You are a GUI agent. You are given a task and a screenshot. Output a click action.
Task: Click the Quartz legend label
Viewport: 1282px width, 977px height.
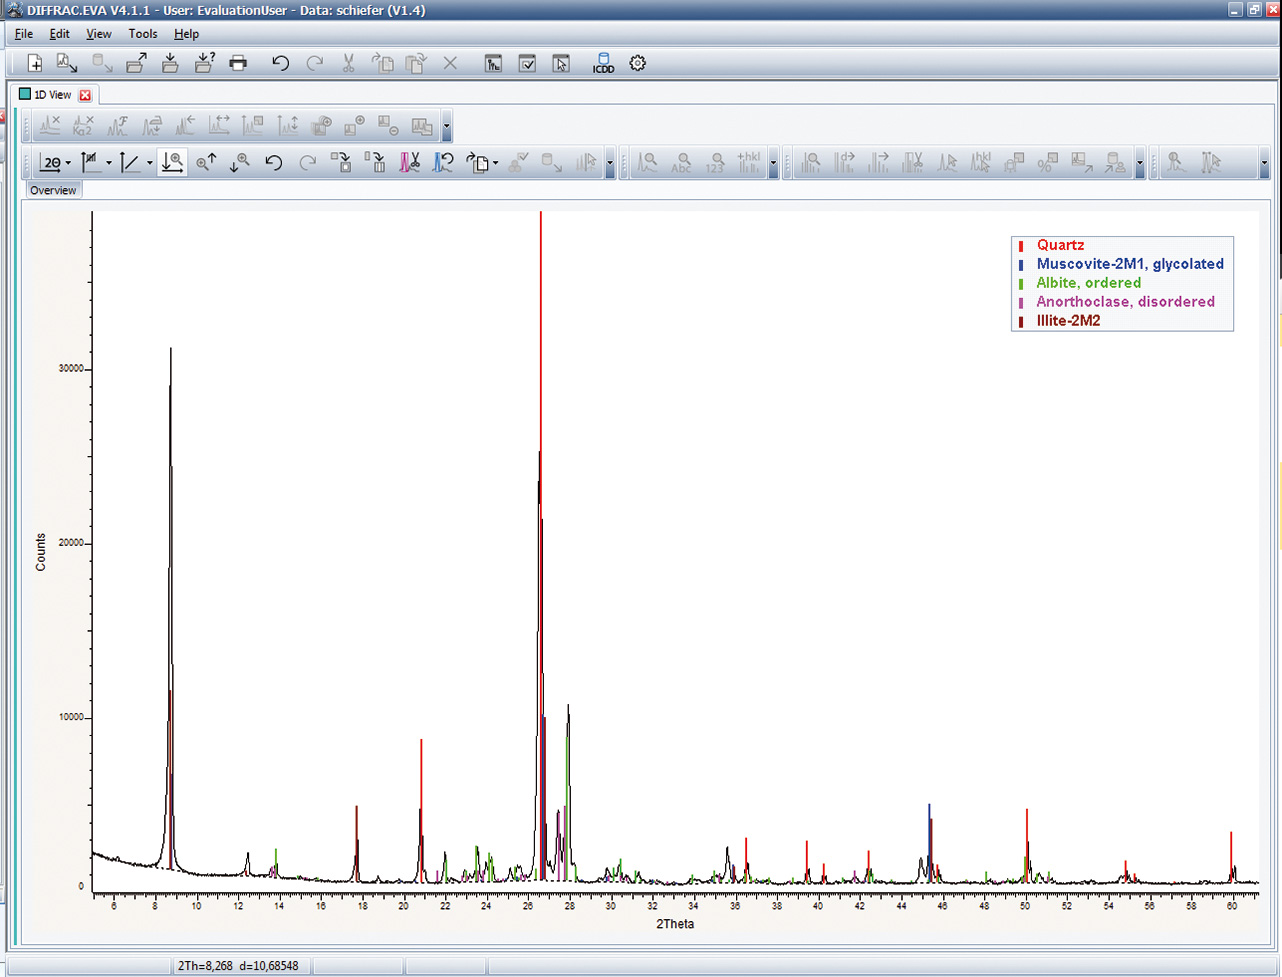coord(1060,245)
